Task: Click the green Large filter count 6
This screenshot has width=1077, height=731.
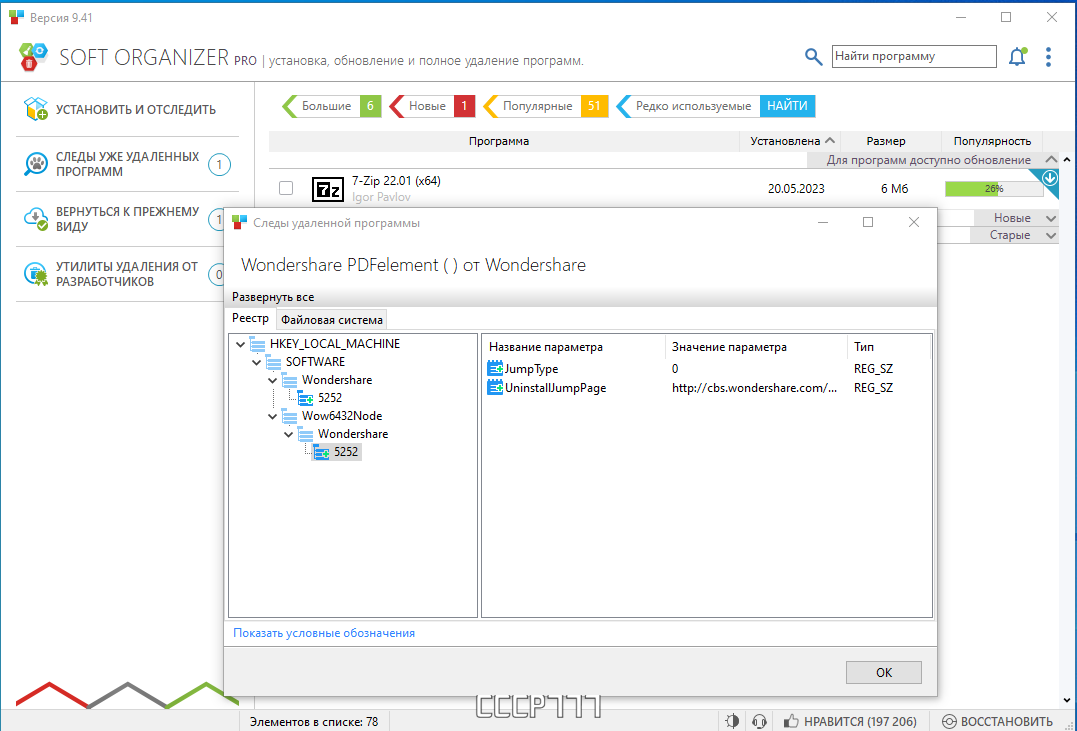Action: tap(370, 106)
